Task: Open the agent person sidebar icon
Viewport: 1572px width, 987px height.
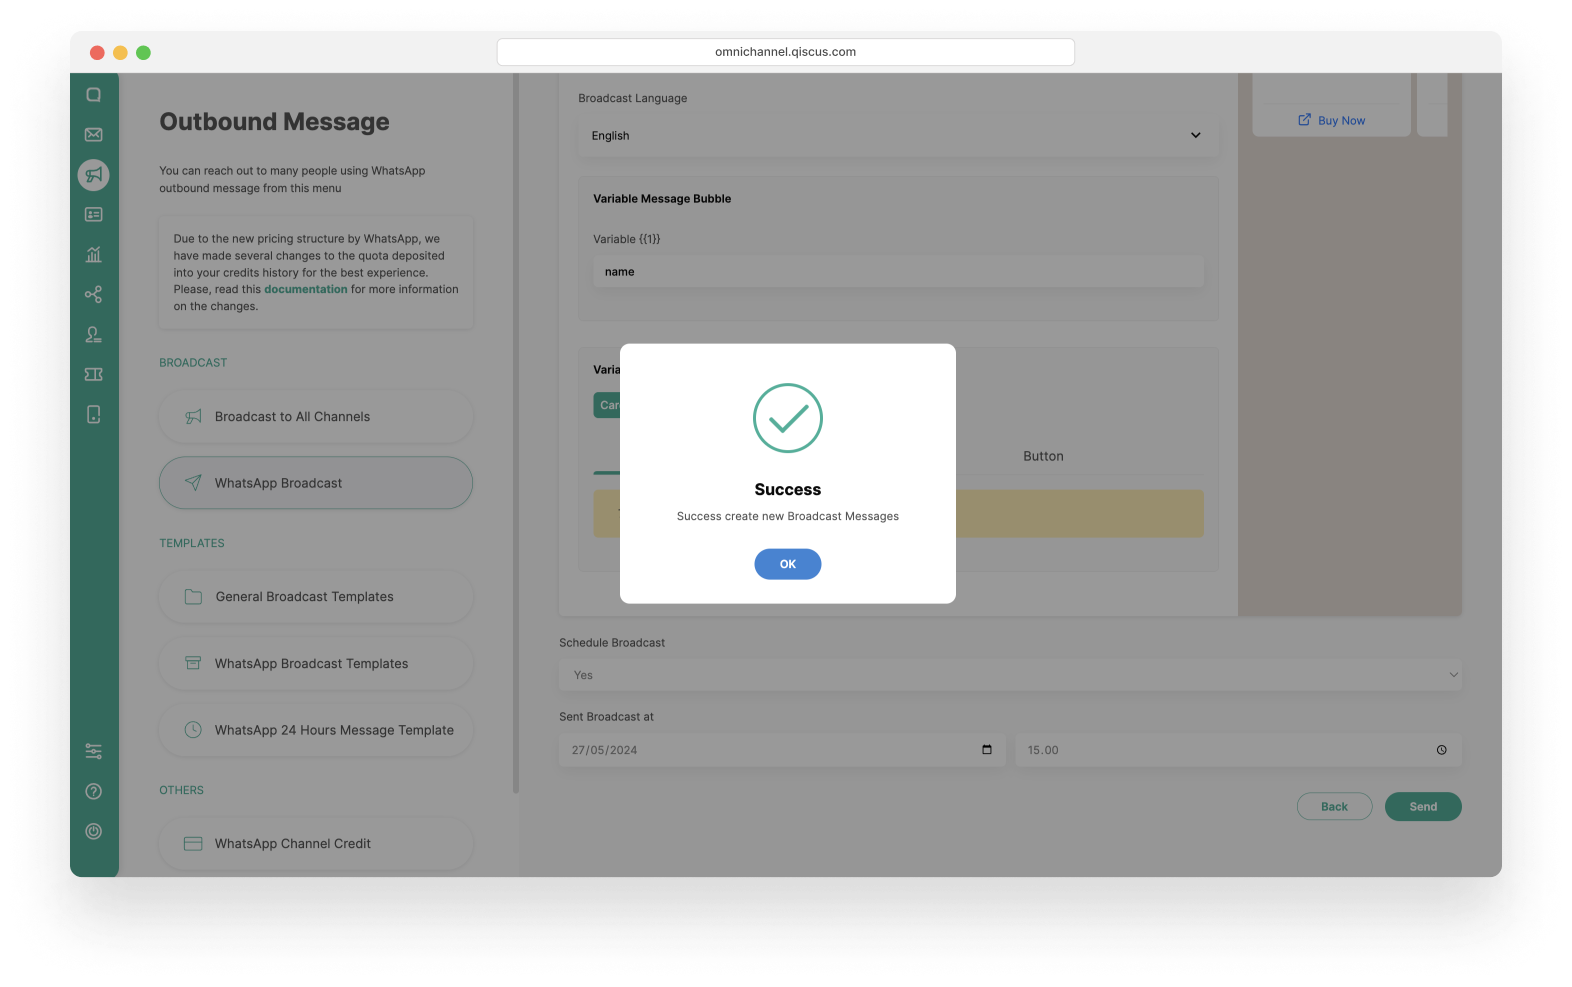Action: coord(94,335)
